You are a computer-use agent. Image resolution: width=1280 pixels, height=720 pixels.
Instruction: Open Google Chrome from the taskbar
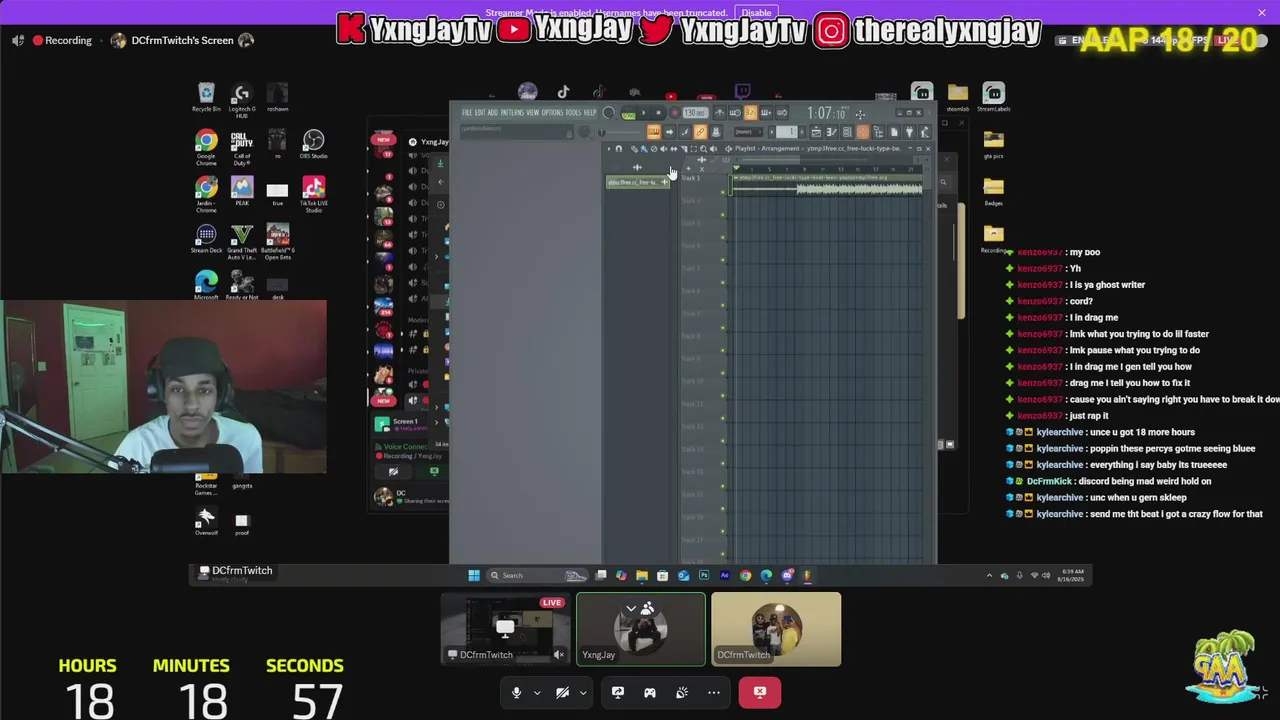click(745, 575)
